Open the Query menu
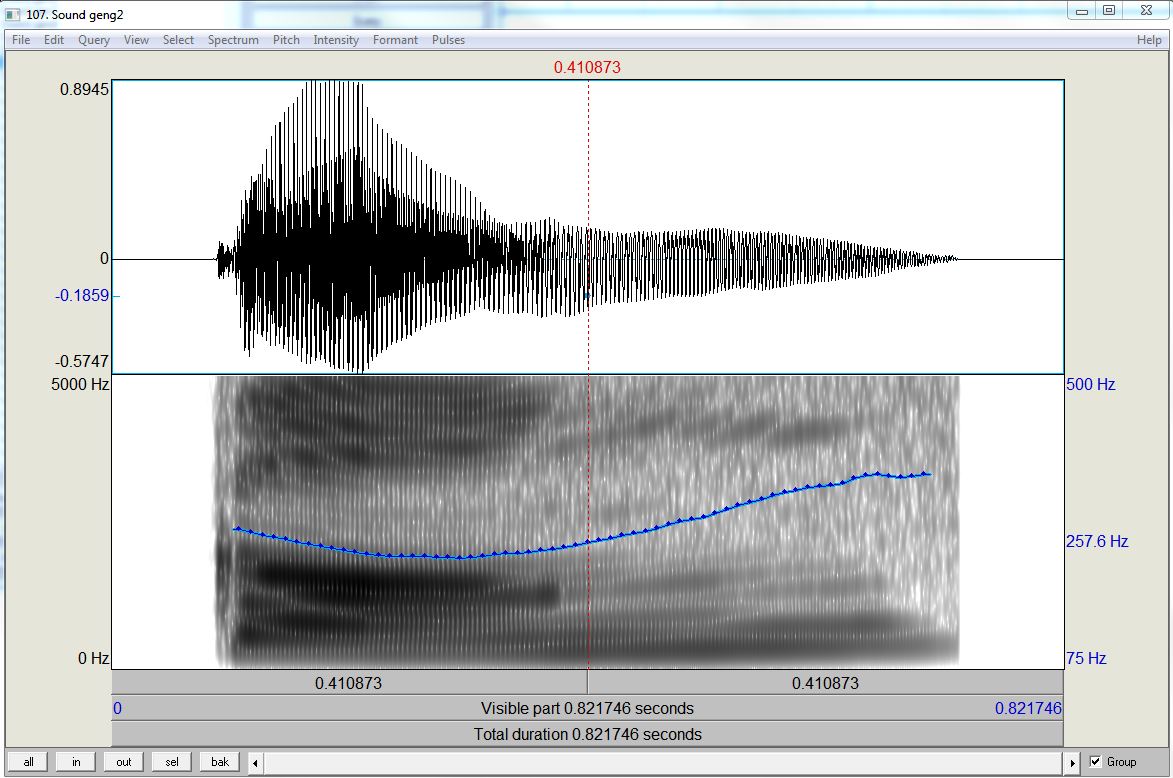 click(94, 40)
